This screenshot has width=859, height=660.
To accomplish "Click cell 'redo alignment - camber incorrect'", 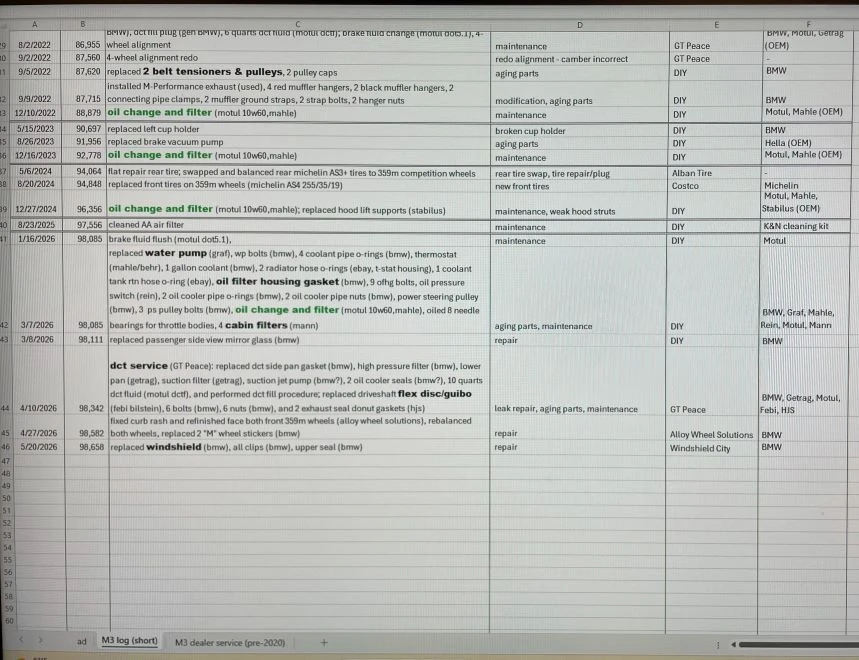I will (580, 59).
